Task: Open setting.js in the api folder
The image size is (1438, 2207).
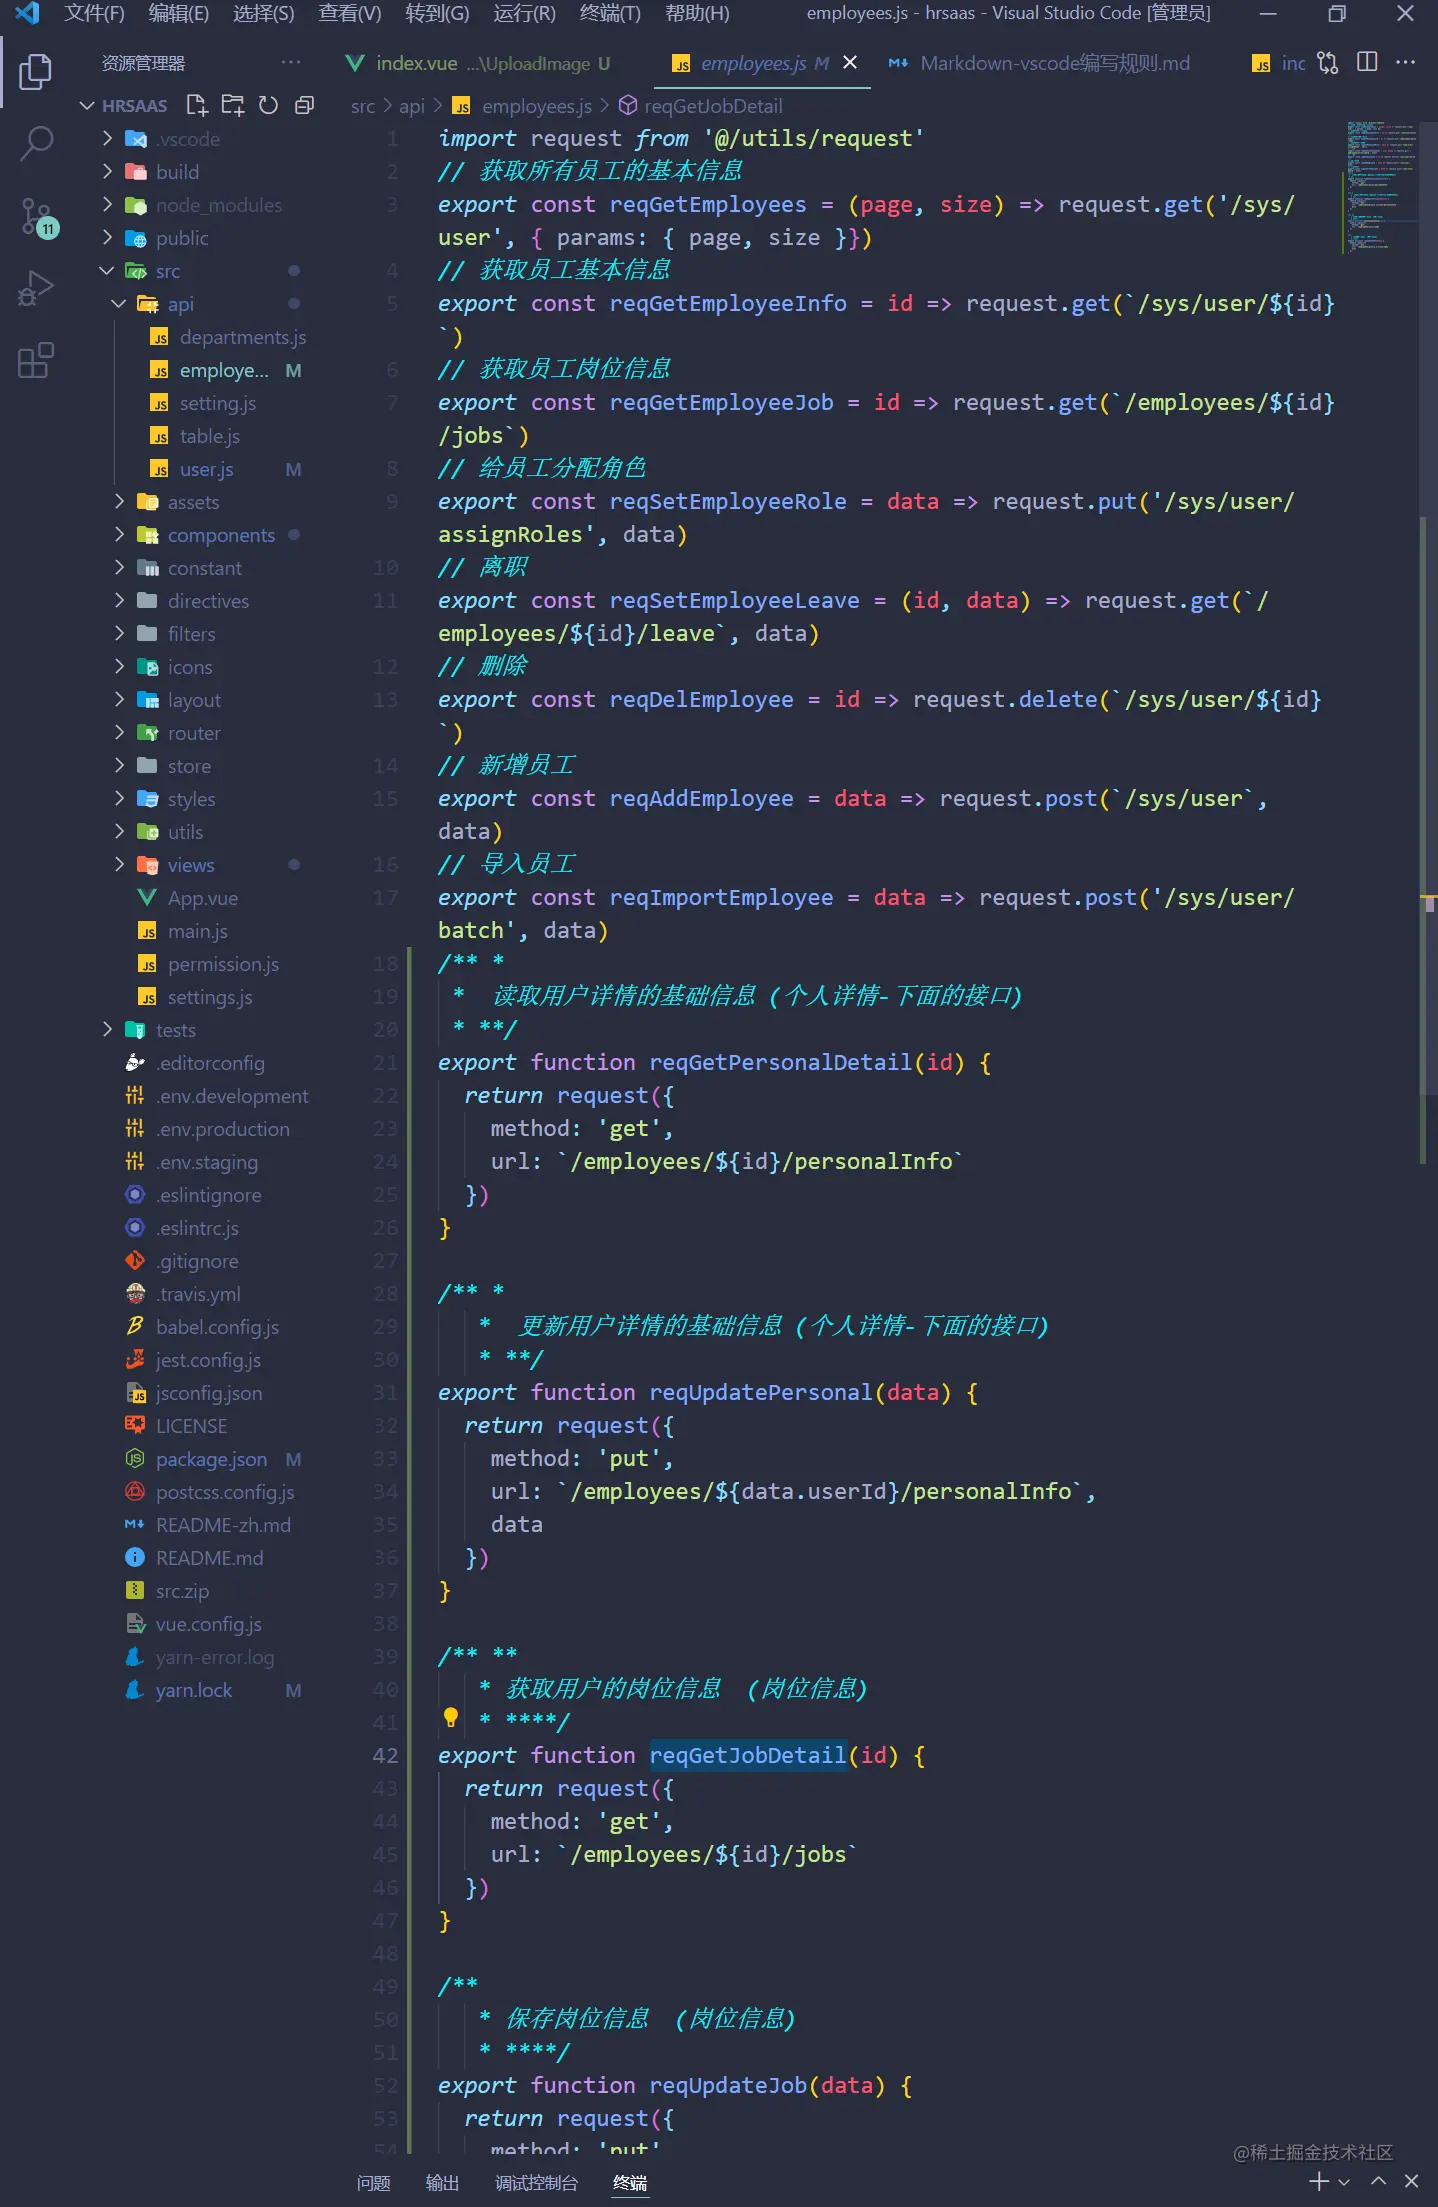Action: pos(218,403)
